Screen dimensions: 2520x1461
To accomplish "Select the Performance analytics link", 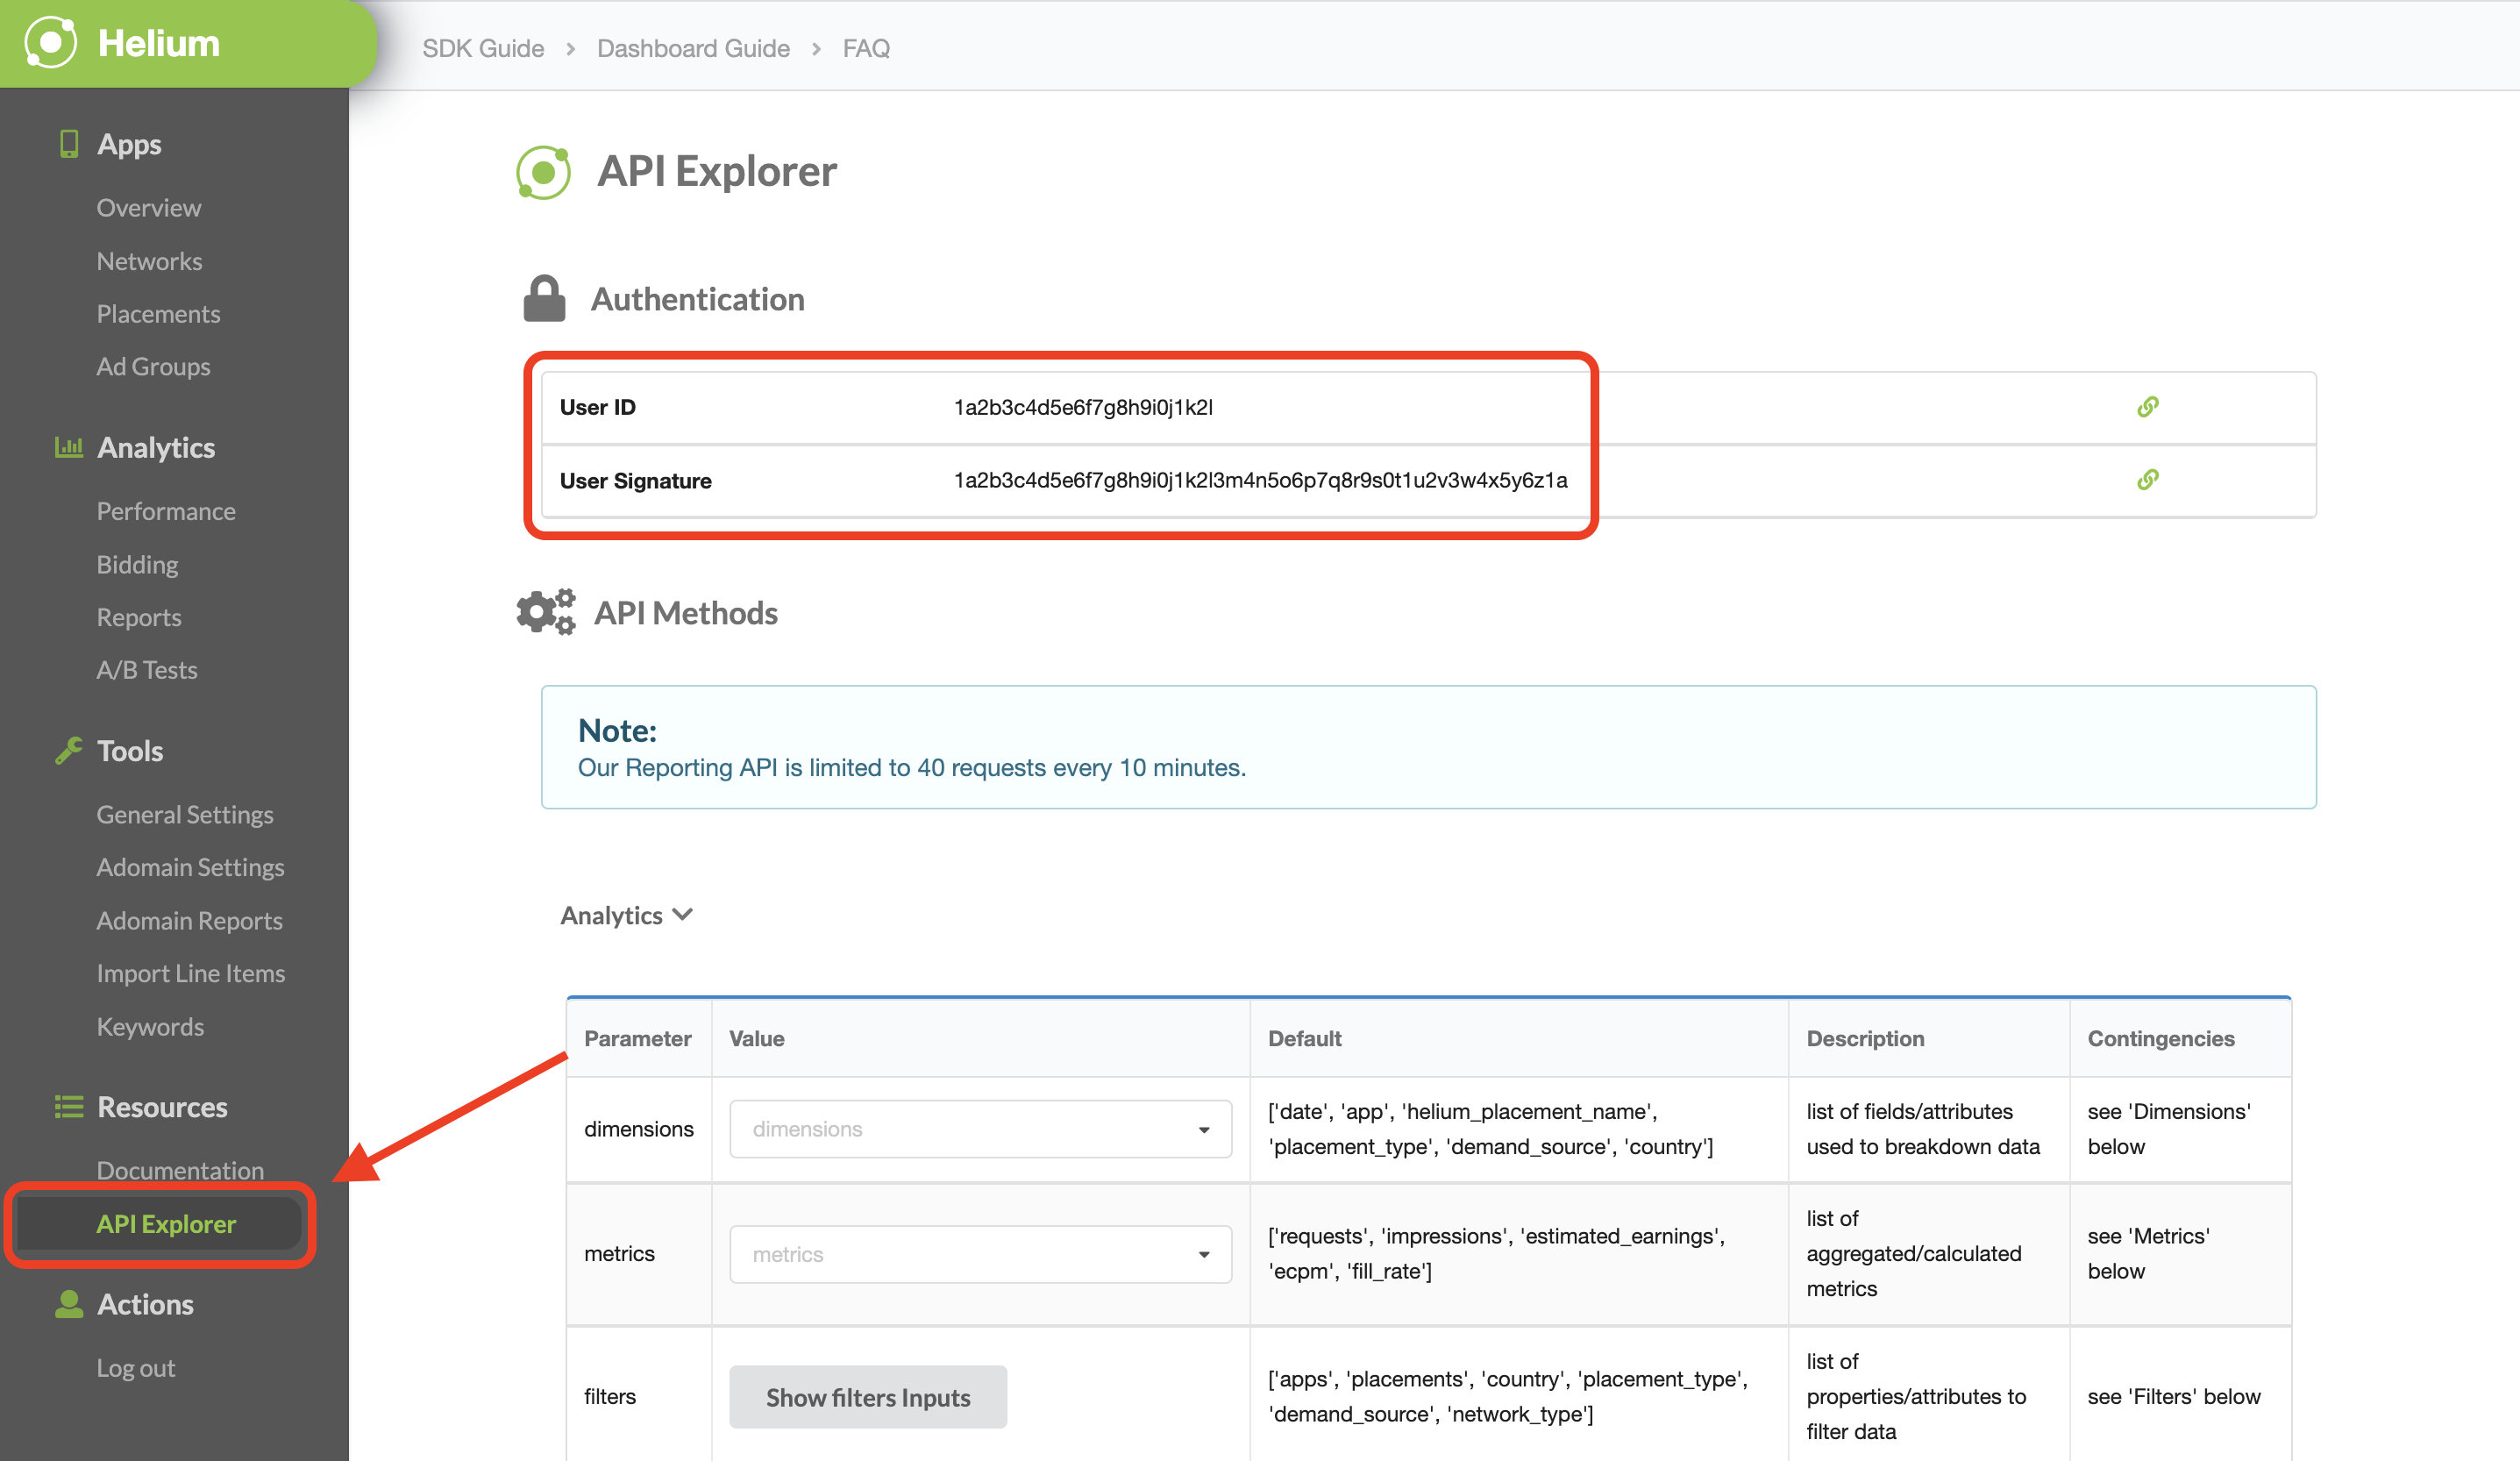I will [165, 510].
